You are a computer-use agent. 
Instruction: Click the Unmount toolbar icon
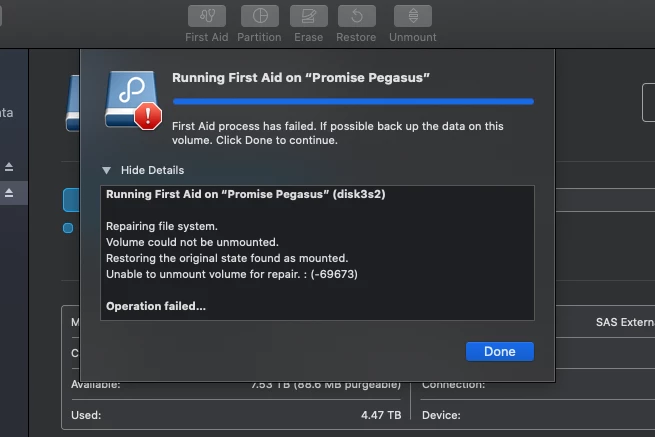coord(413,16)
